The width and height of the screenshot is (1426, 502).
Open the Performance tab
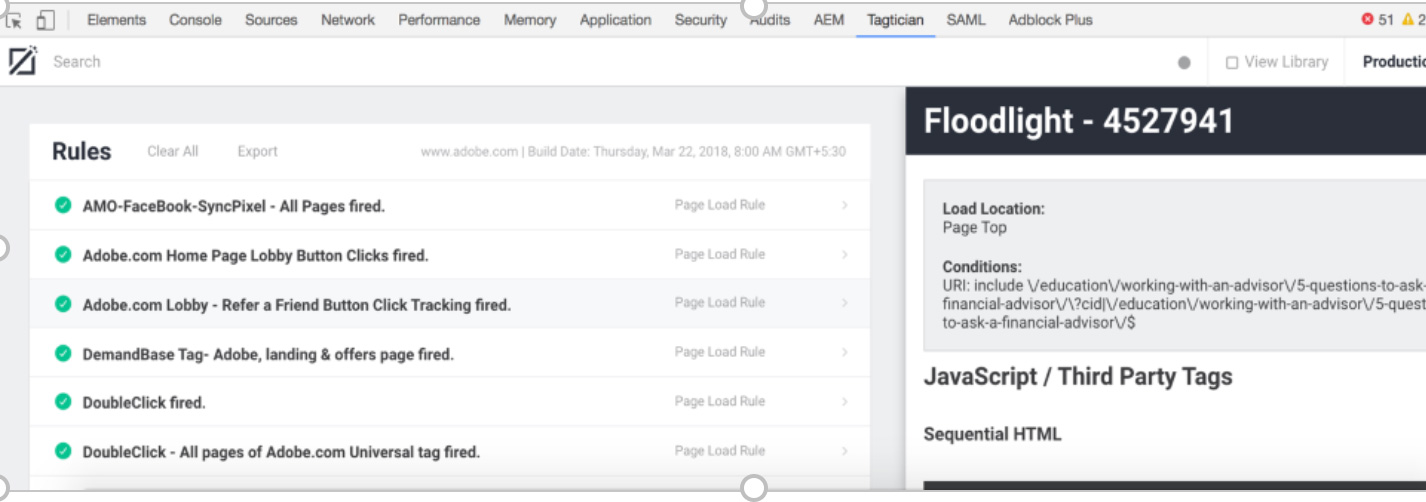point(439,20)
